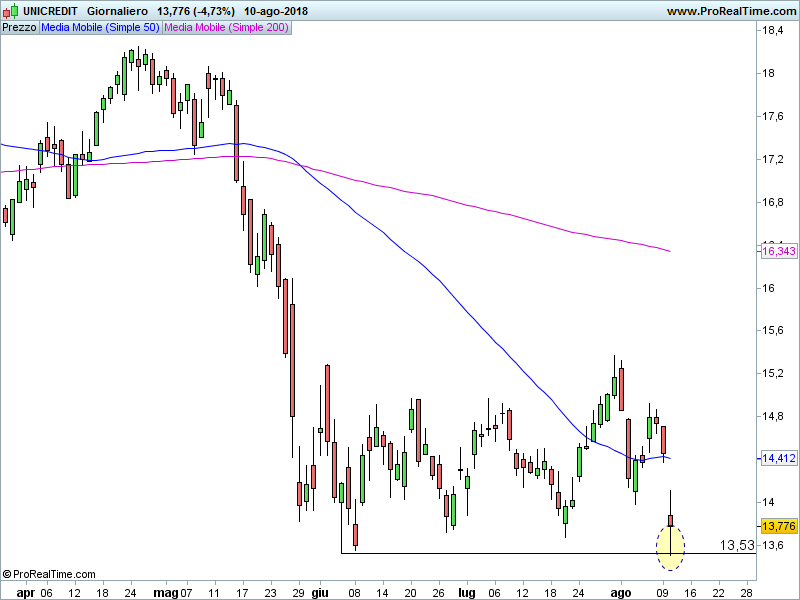Select the yellow highlighted ellipse on last candle
Screen dimensions: 800x600
670,547
